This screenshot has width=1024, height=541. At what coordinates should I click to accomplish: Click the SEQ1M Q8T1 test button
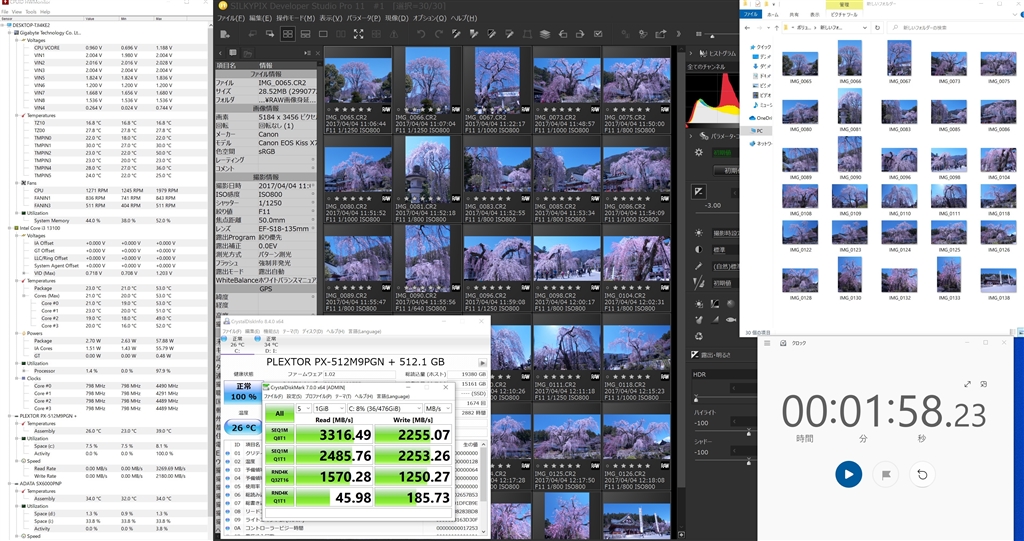click(280, 434)
